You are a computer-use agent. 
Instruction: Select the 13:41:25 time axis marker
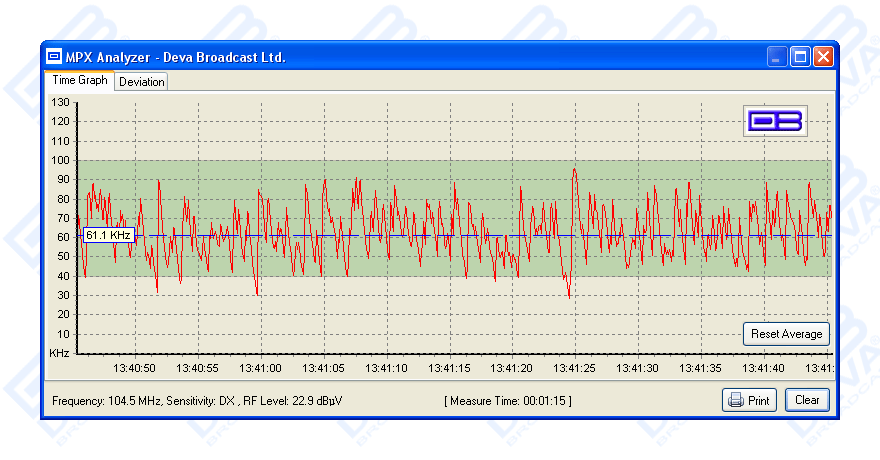(x=575, y=368)
